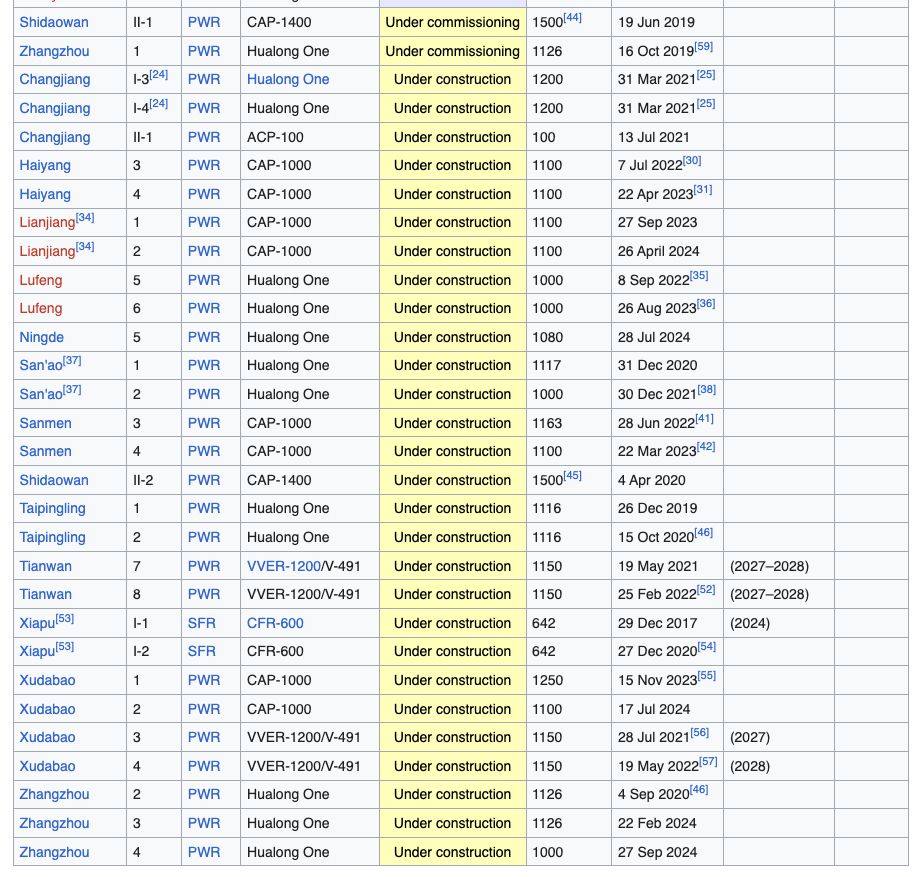Open citation 55 after 15 Nov 2023
The image size is (921, 877).
click(707, 676)
